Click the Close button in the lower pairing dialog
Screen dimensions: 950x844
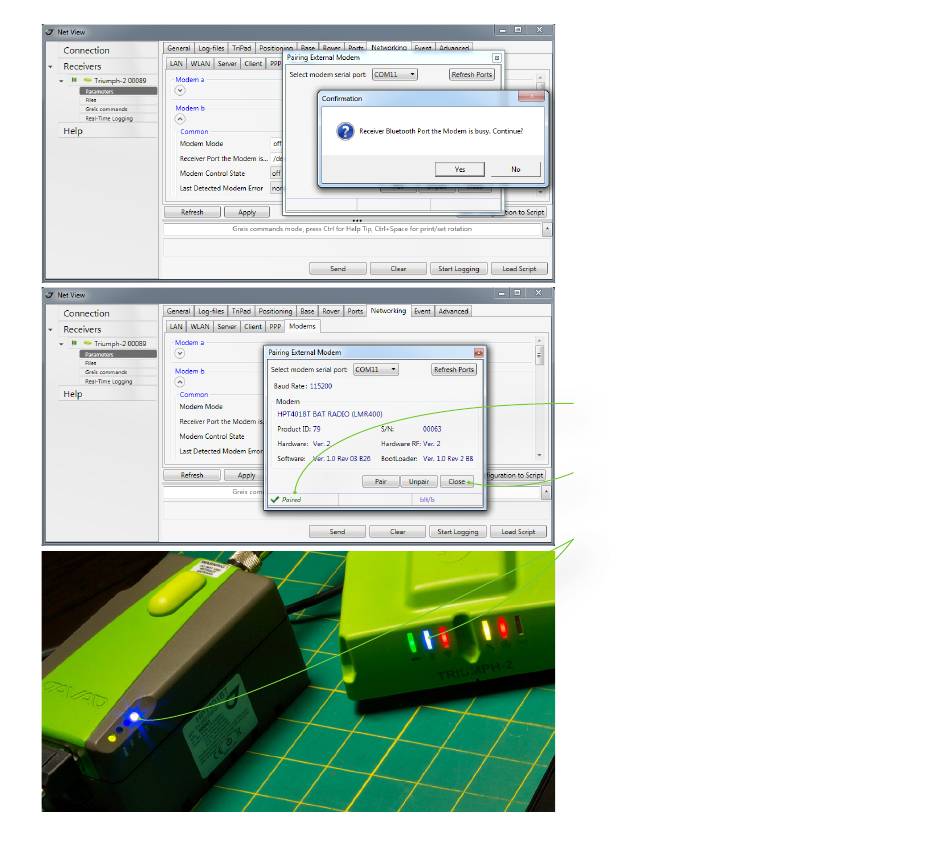pyautogui.click(x=457, y=482)
